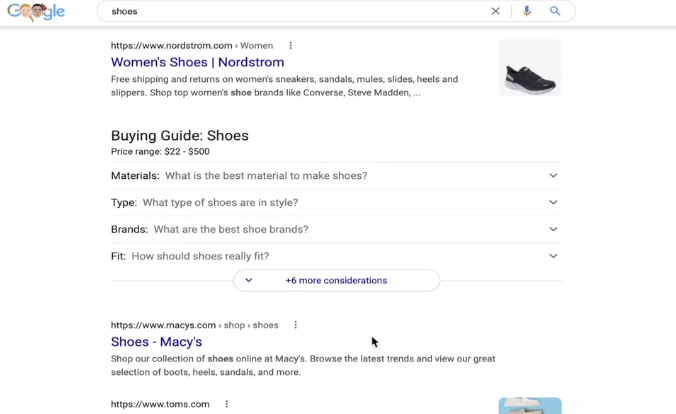Open the three-dot menu for the Nordstrom result

(291, 45)
